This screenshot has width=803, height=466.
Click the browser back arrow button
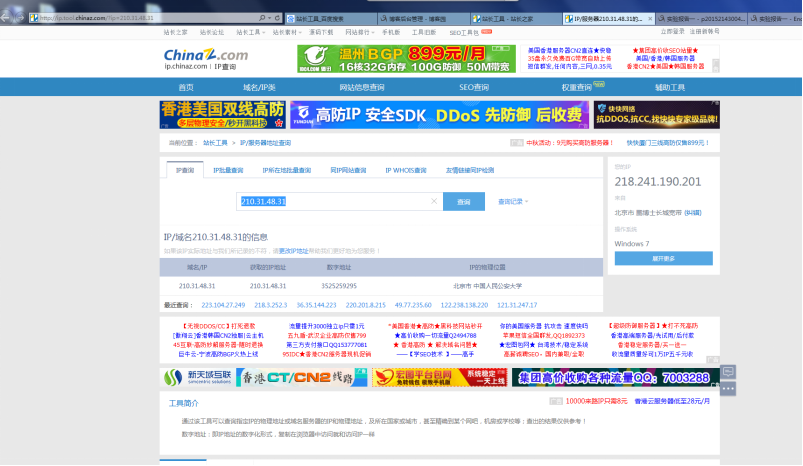pyautogui.click(x=5, y=17)
